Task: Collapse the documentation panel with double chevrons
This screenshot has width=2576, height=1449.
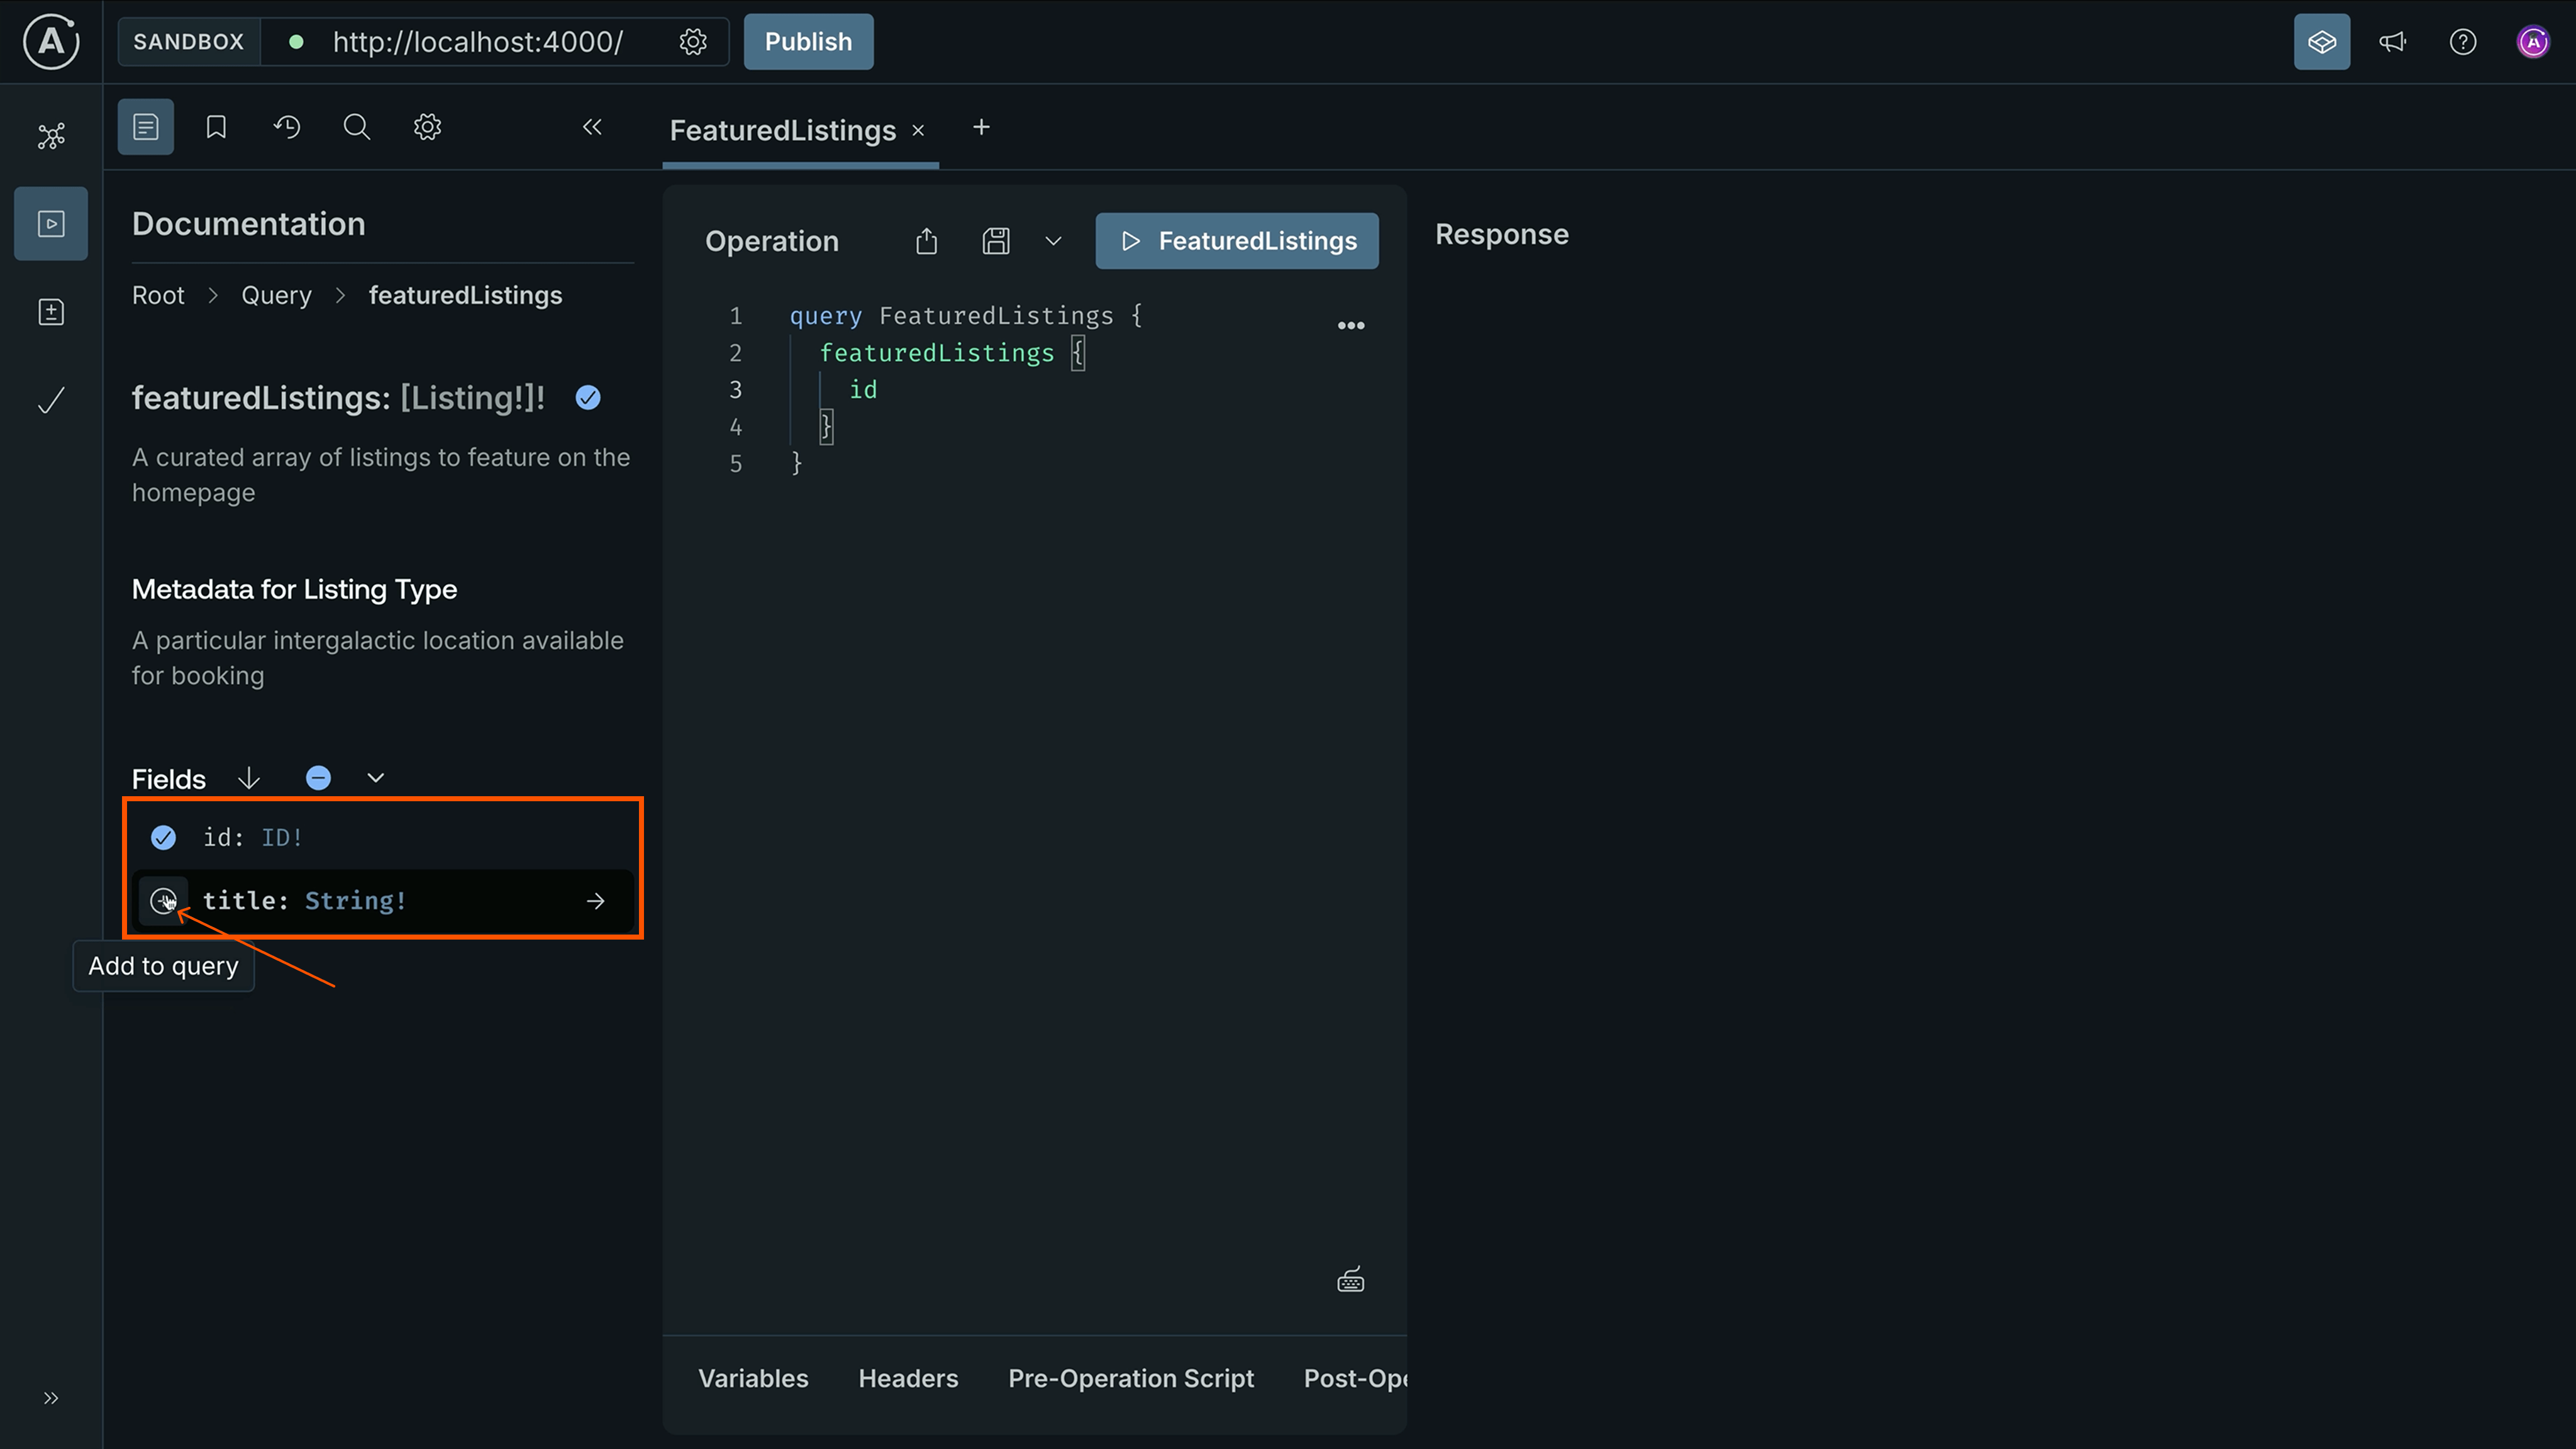Action: [x=592, y=127]
